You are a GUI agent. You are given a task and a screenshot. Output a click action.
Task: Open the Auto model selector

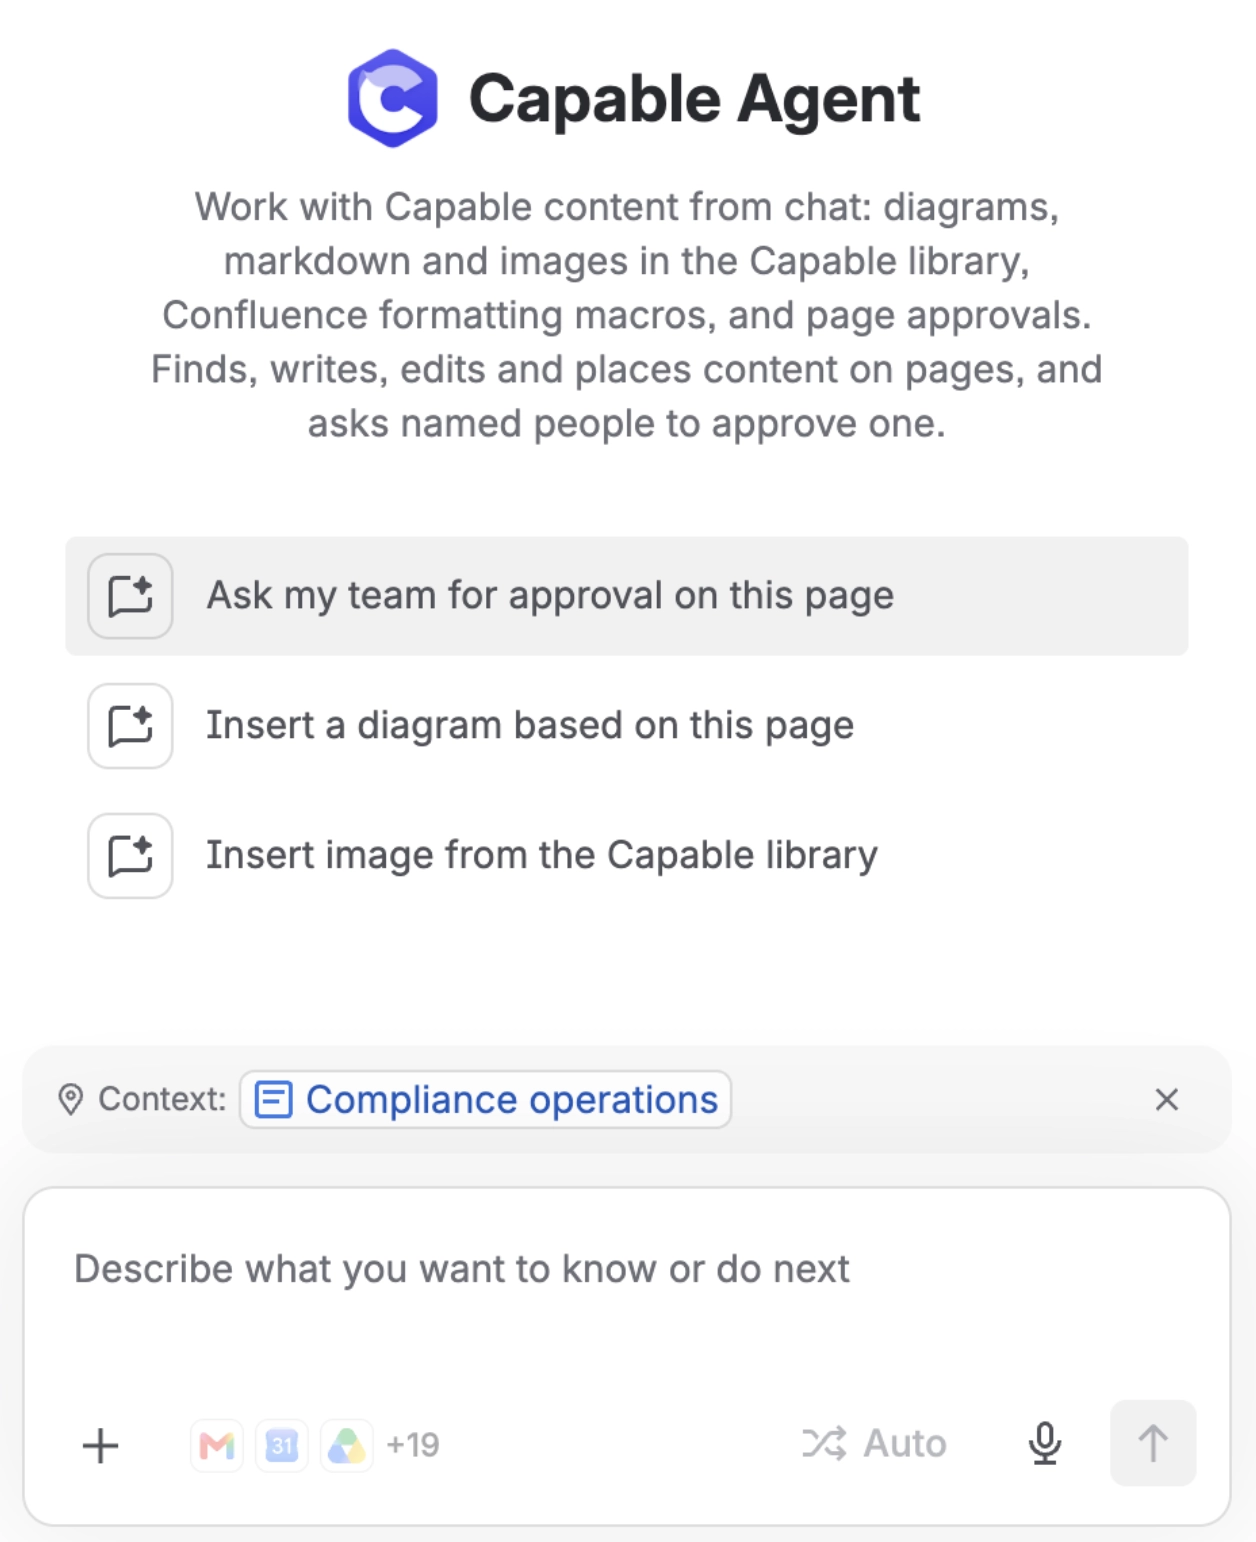pyautogui.click(x=875, y=1443)
